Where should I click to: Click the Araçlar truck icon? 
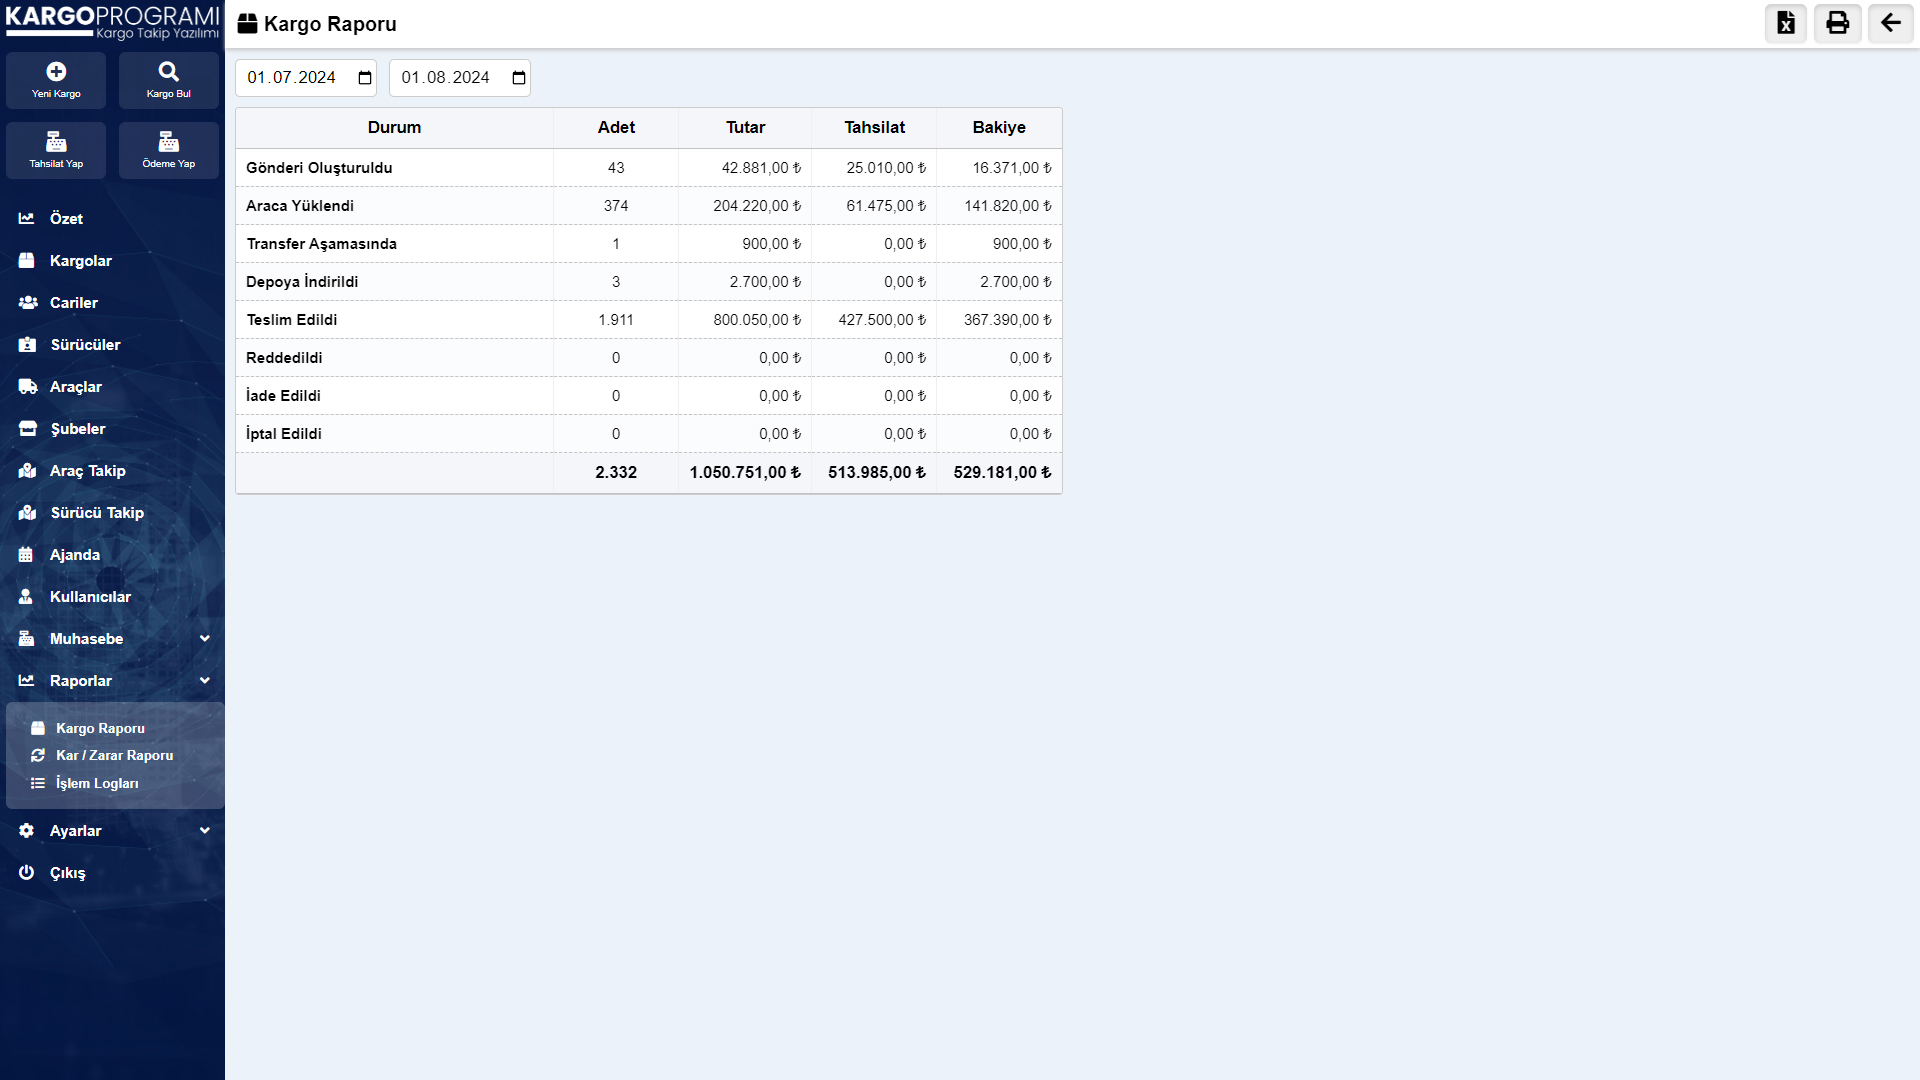click(x=28, y=386)
